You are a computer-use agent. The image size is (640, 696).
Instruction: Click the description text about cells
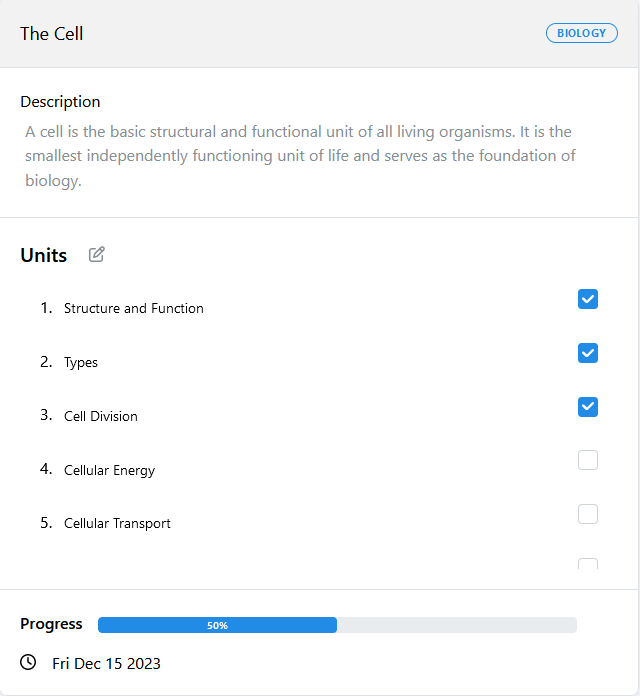300,156
